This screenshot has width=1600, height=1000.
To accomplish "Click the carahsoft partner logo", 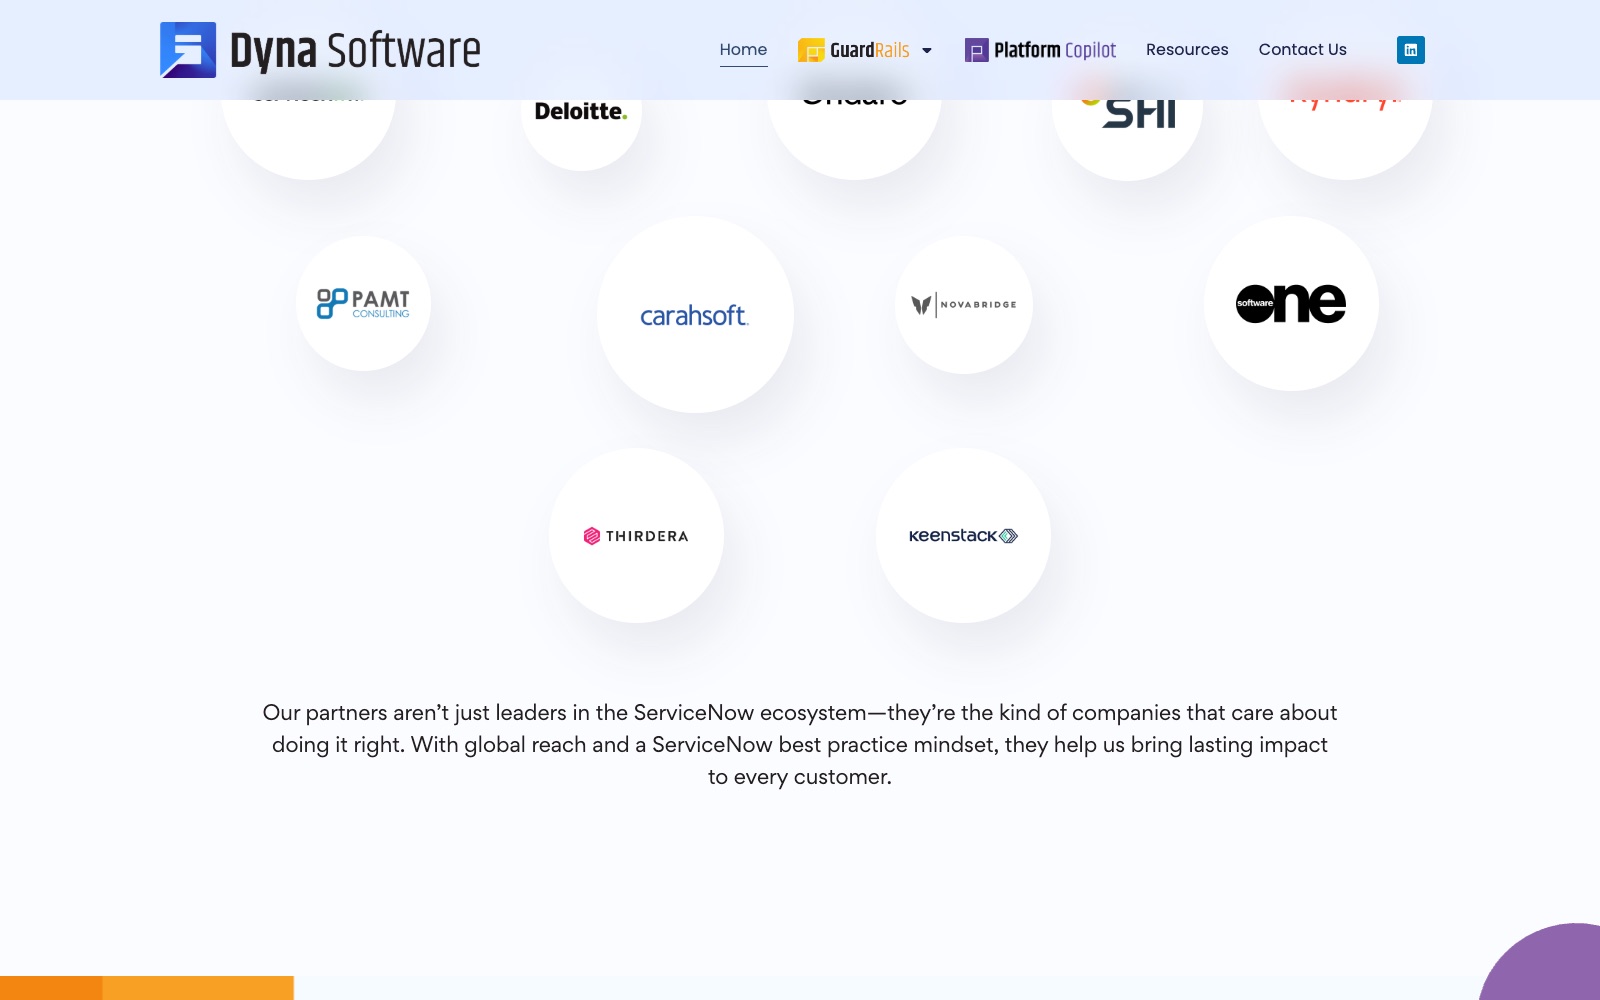I will click(x=695, y=315).
